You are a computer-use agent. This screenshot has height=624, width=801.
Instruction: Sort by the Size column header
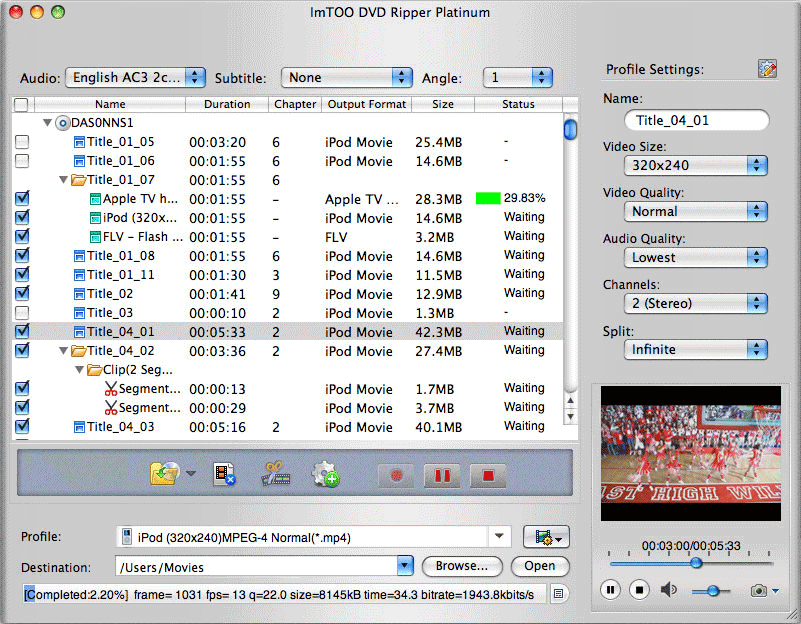442,104
